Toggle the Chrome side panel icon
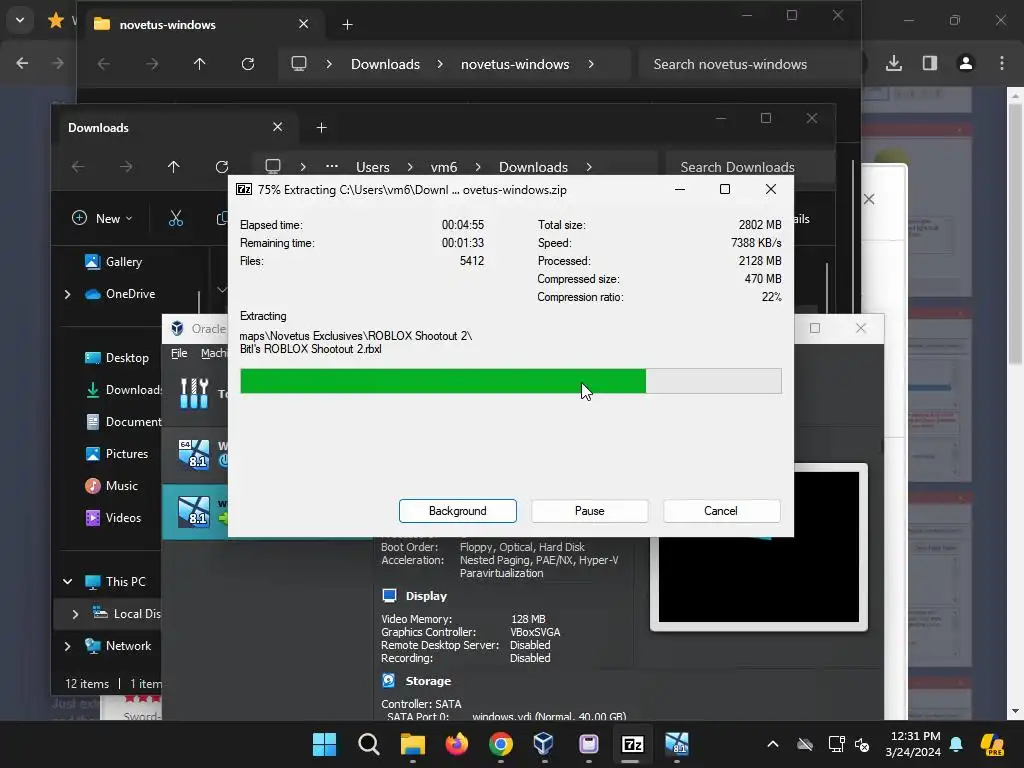Screen dimensions: 1024x768 929,63
